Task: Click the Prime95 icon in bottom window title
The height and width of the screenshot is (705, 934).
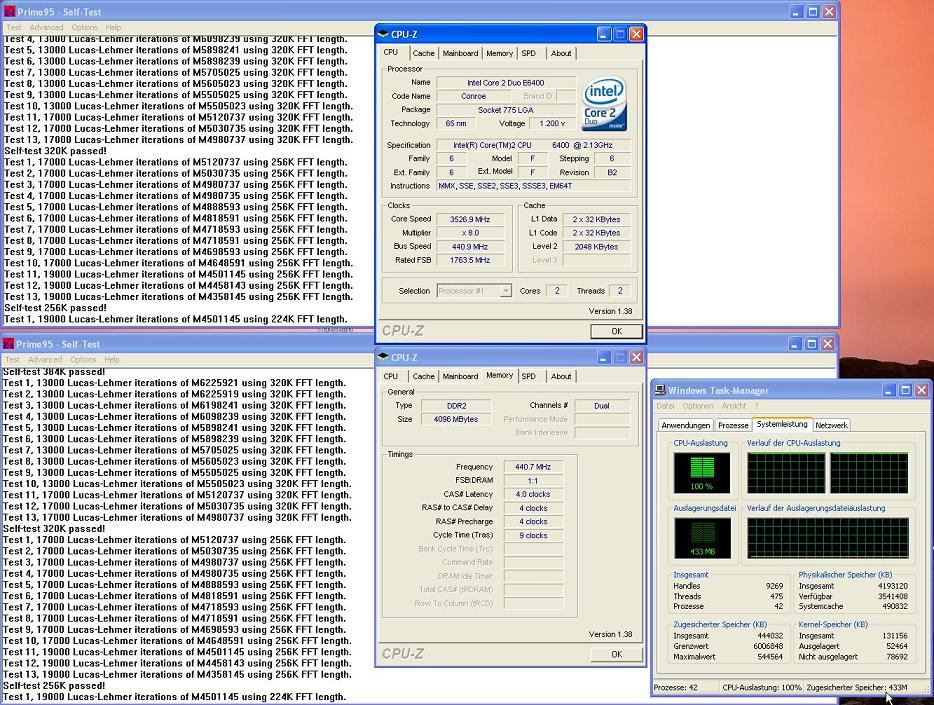Action: 8,344
